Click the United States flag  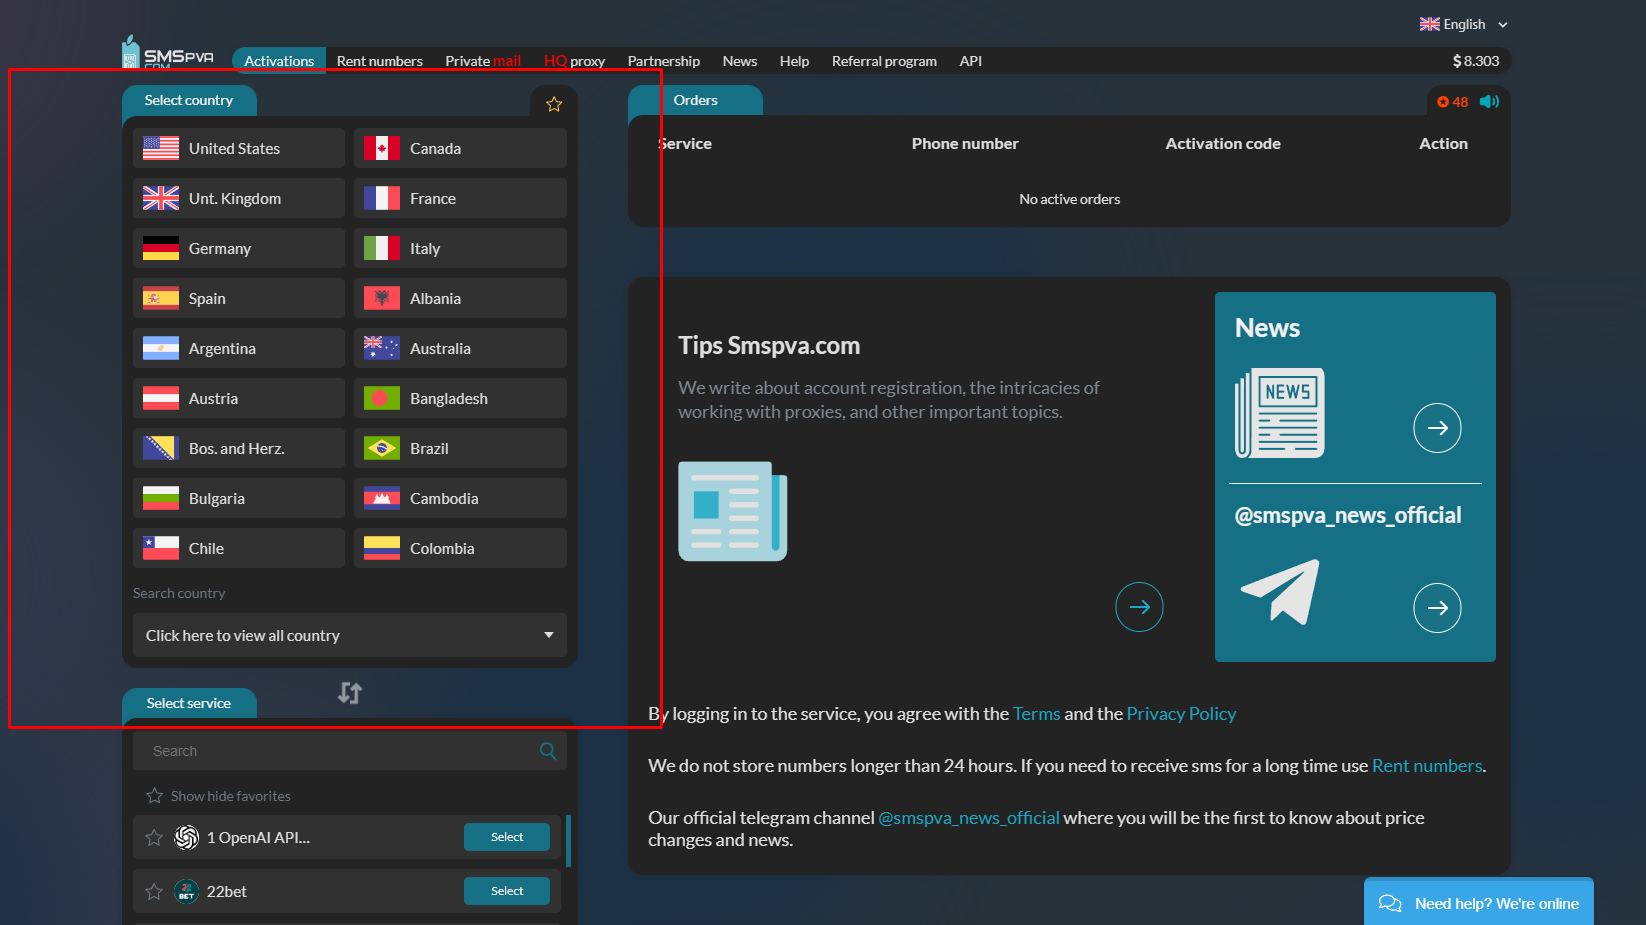pos(161,148)
